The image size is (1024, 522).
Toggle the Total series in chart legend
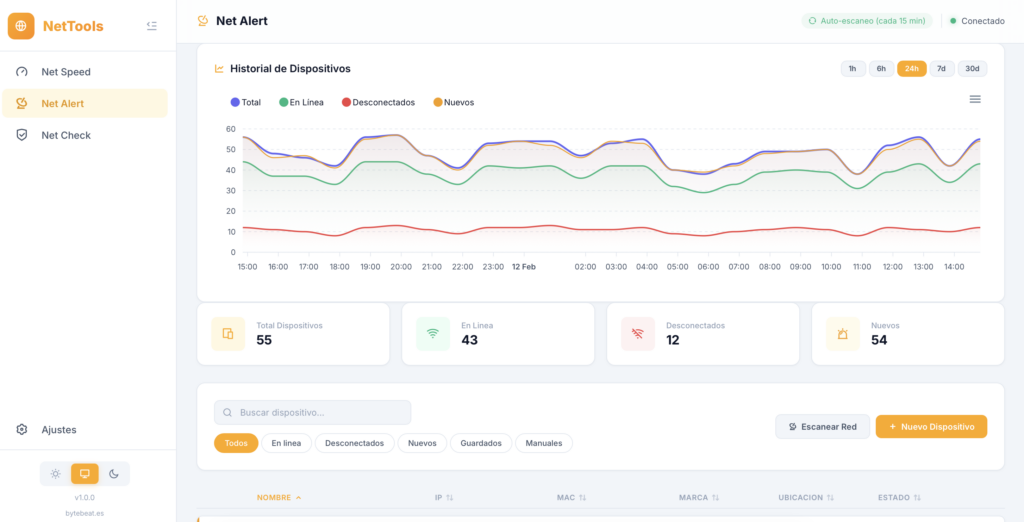[246, 102]
